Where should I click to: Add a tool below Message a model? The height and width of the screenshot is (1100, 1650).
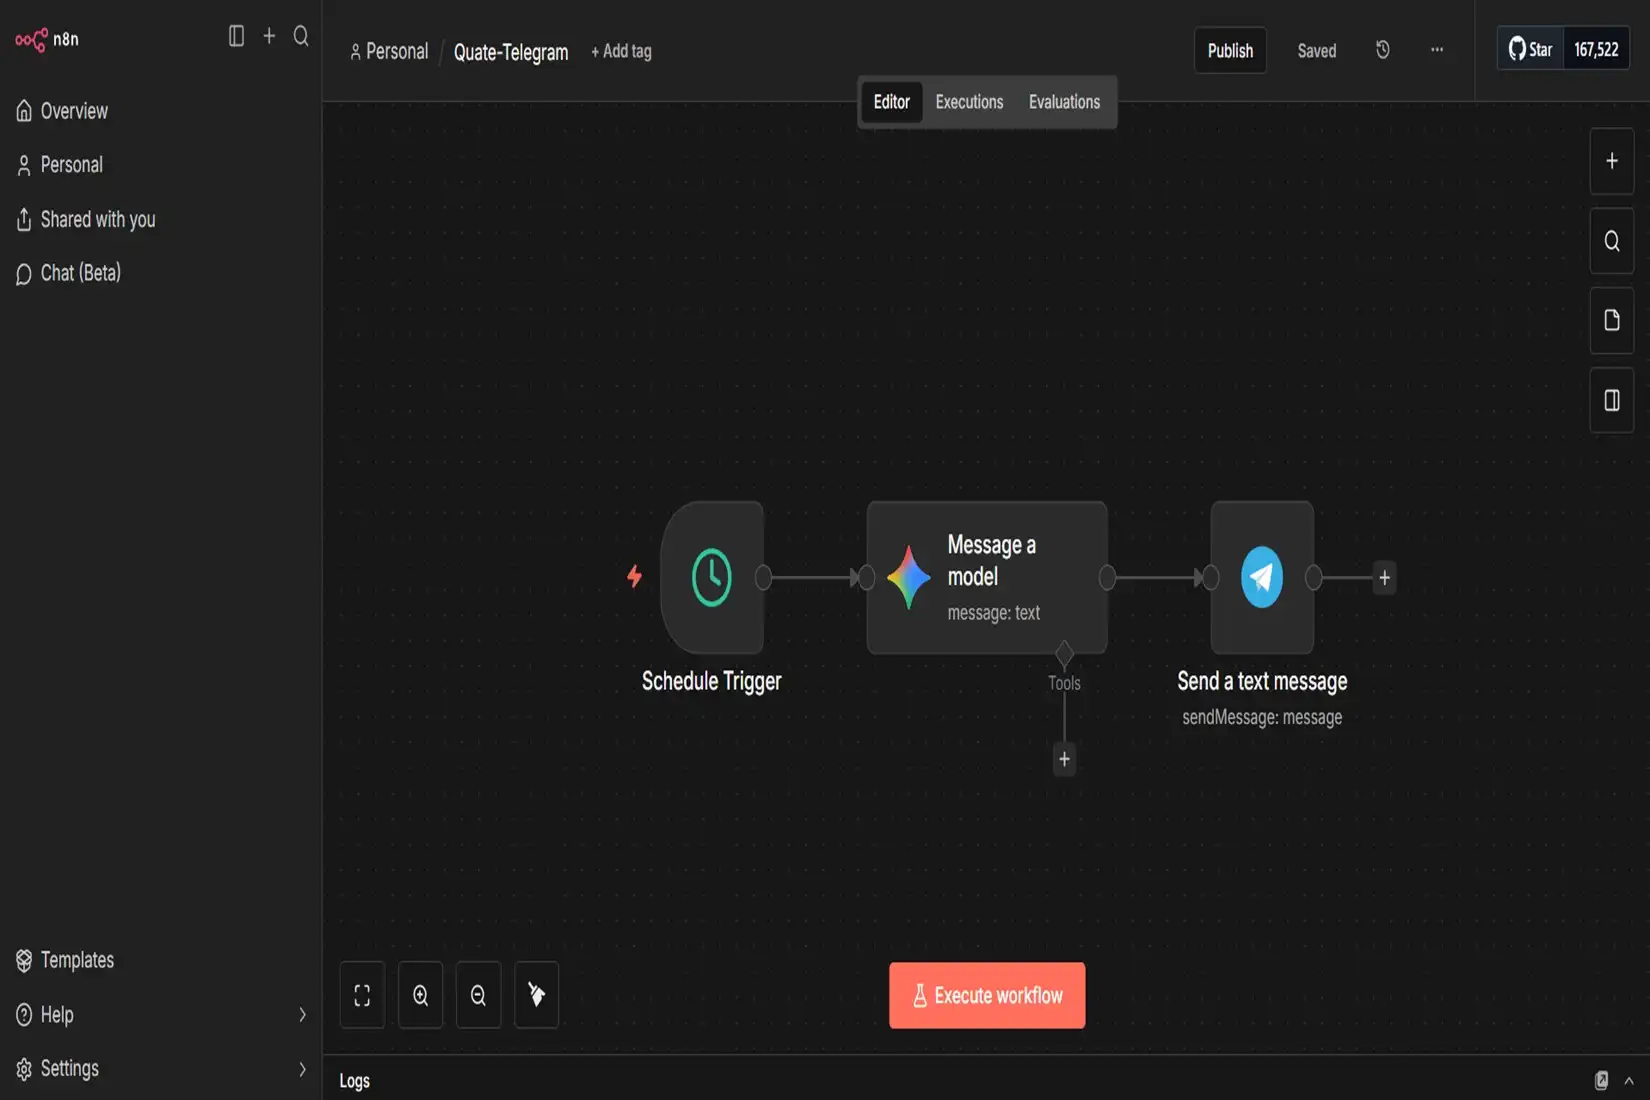[1063, 759]
